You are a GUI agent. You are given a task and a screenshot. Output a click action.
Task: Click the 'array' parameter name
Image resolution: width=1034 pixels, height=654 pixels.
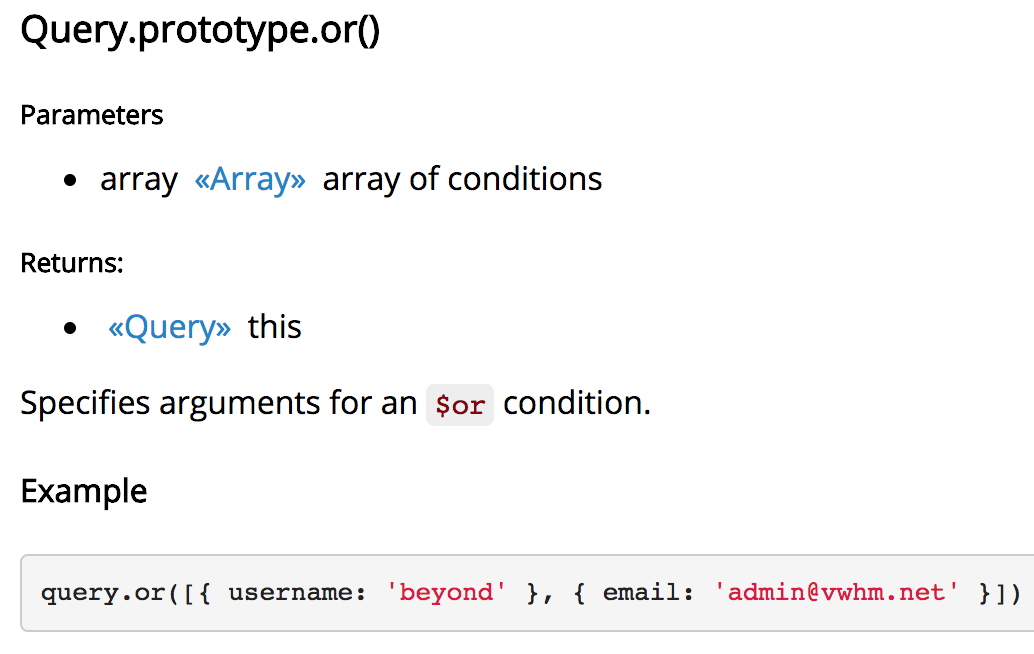[x=138, y=180]
